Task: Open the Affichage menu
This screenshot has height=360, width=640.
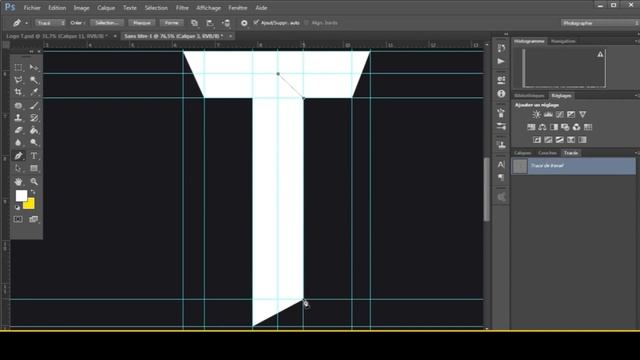Action: coord(208,8)
